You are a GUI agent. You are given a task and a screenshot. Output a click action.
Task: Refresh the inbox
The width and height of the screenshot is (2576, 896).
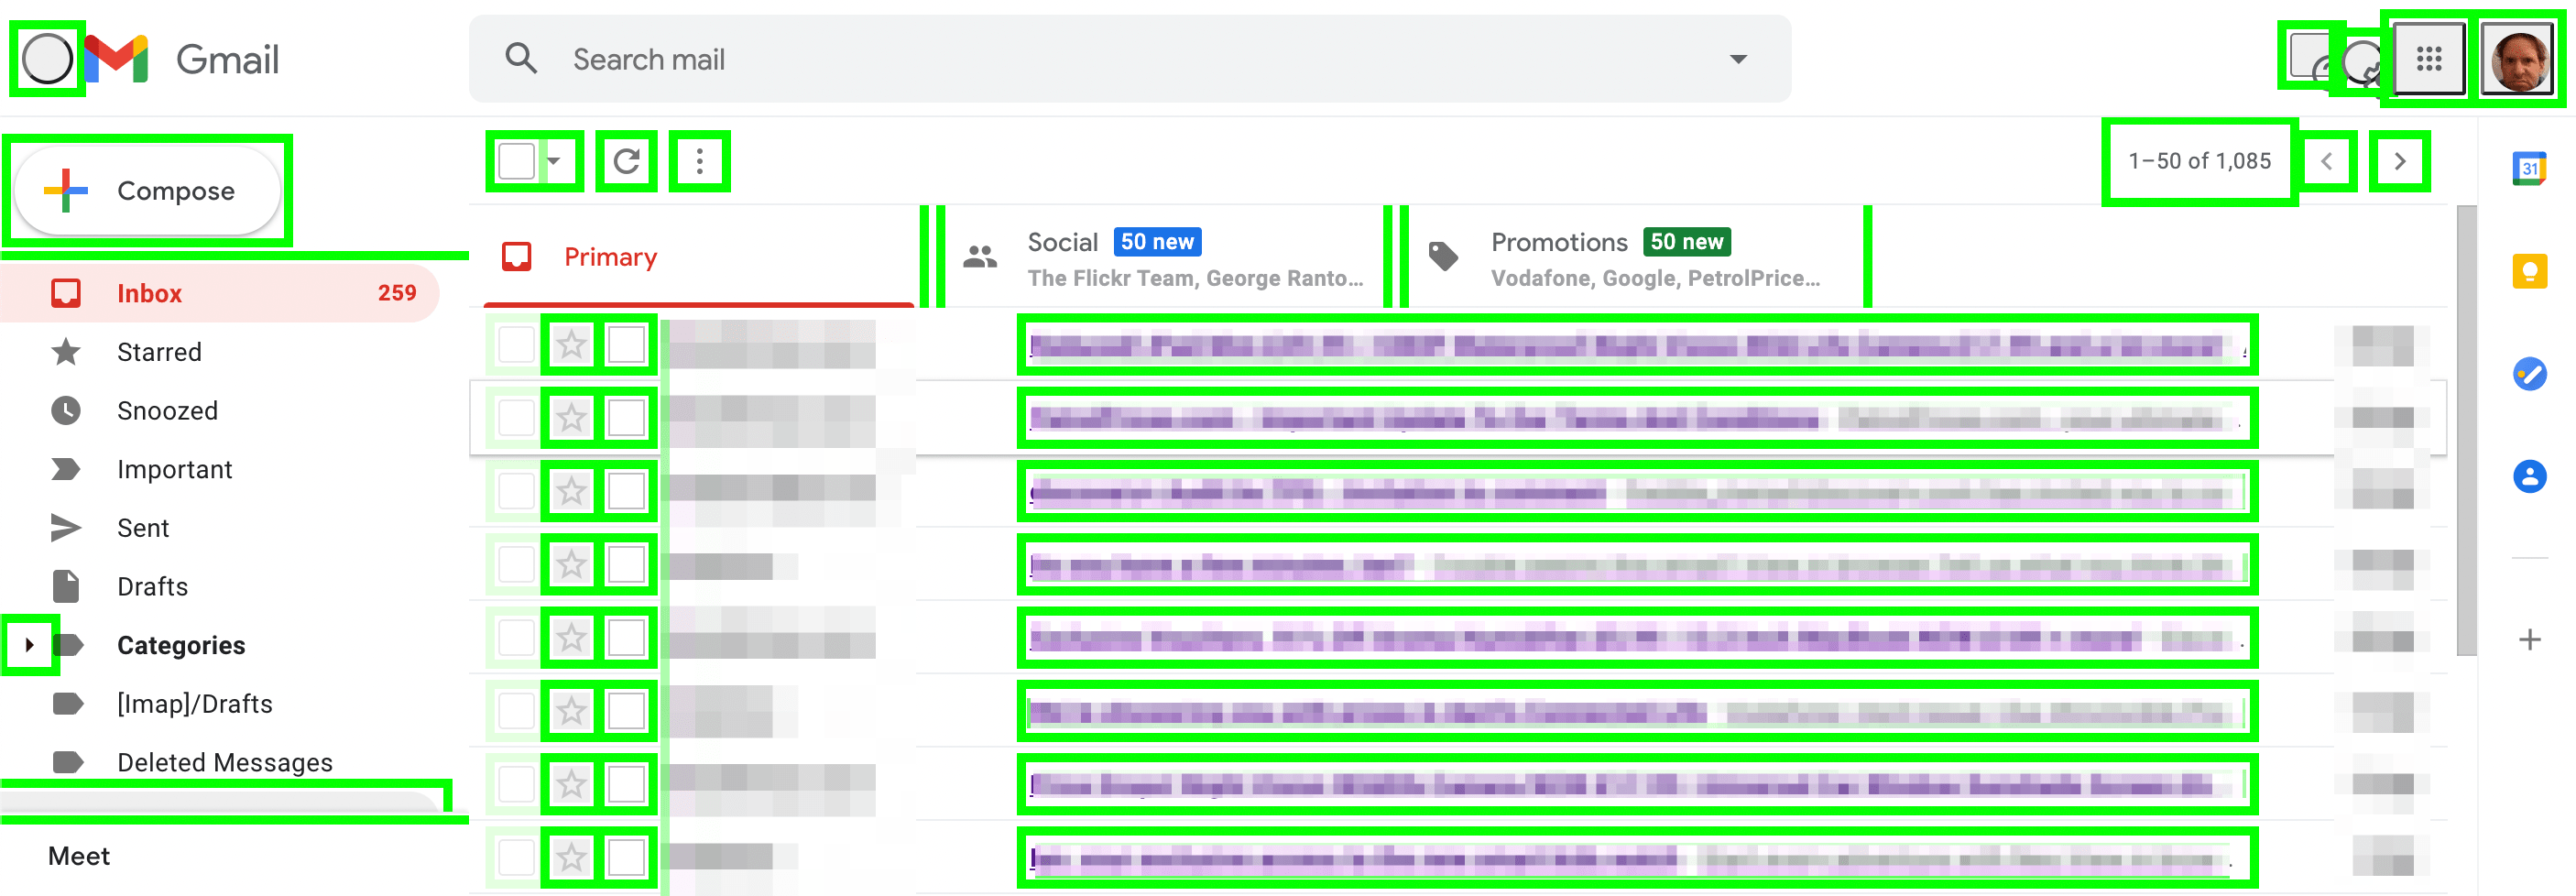(x=627, y=161)
